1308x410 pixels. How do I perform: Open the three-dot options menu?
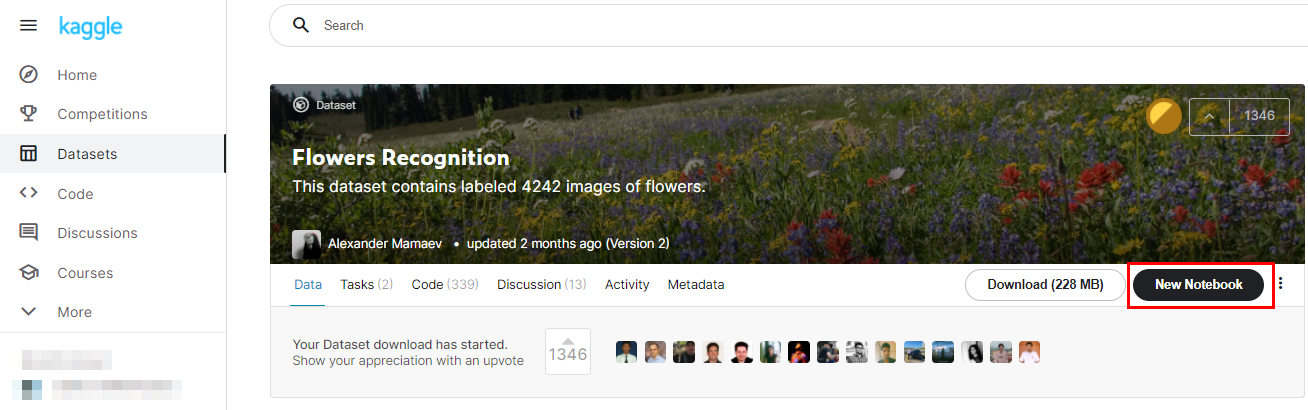pyautogui.click(x=1281, y=284)
